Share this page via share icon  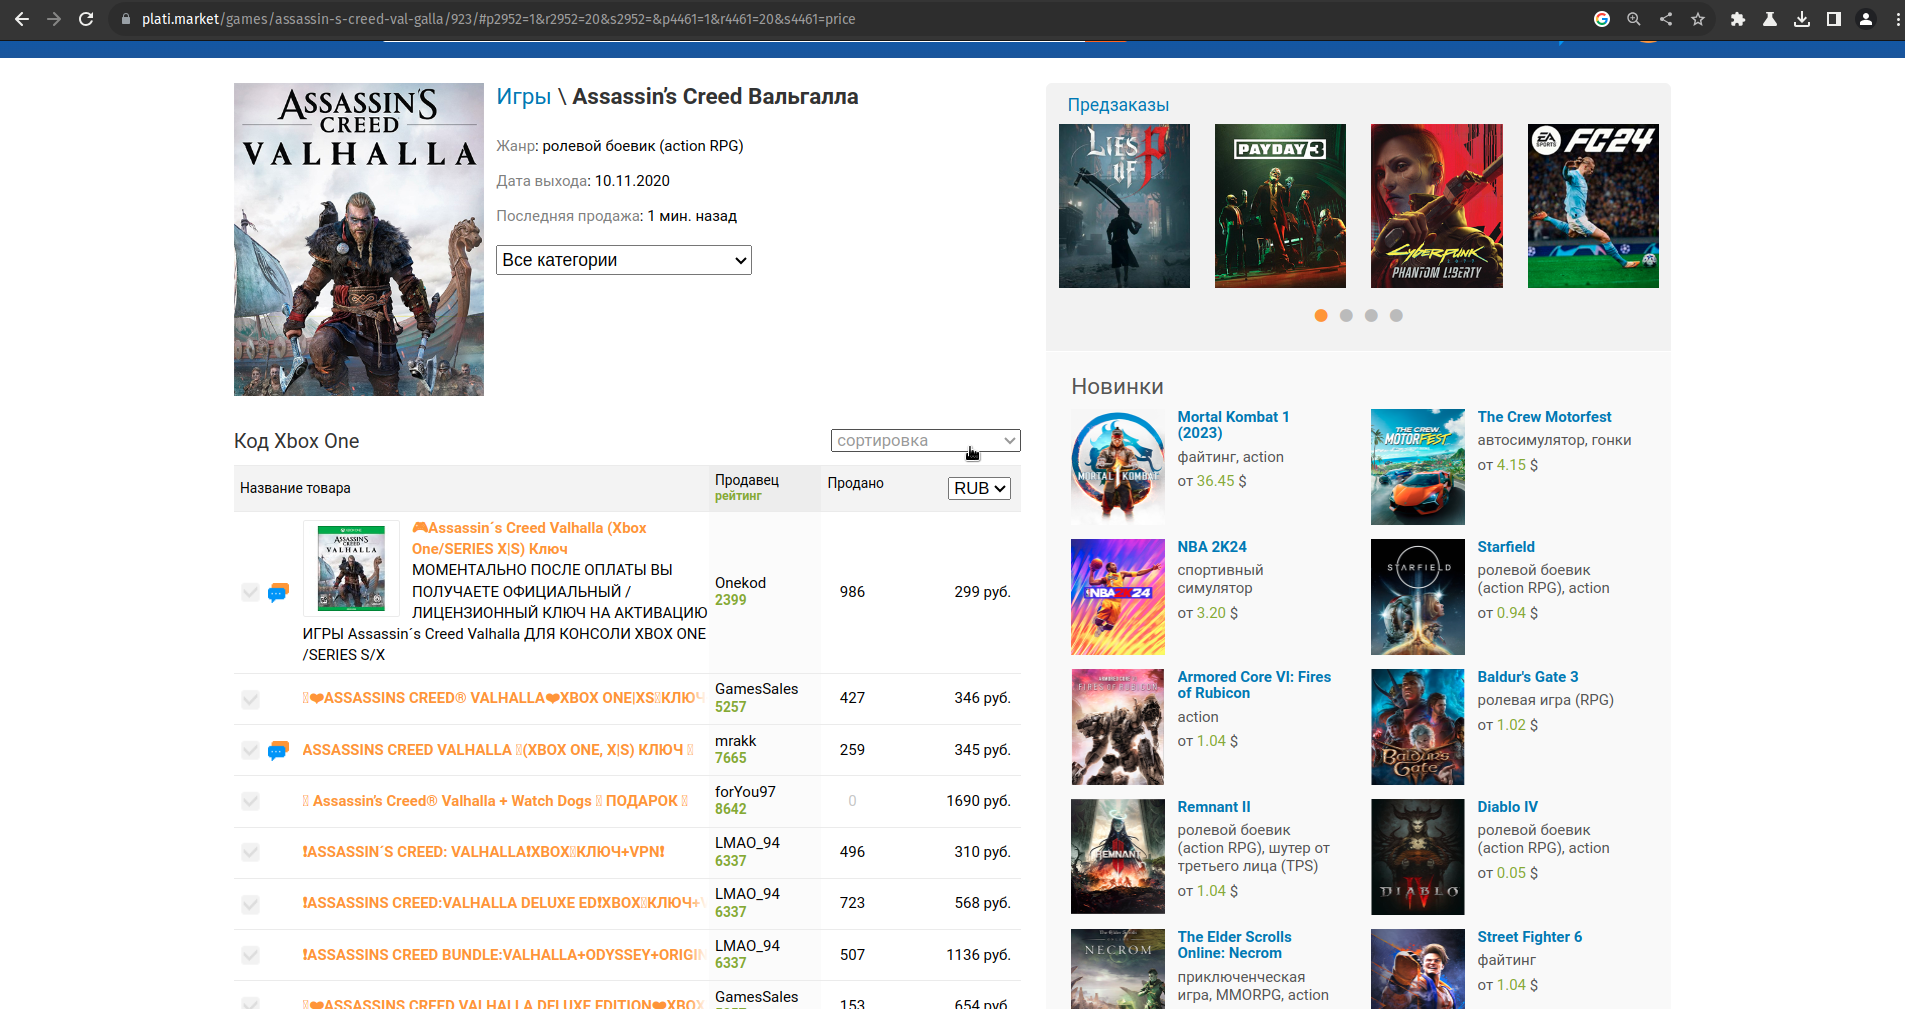tap(1666, 19)
